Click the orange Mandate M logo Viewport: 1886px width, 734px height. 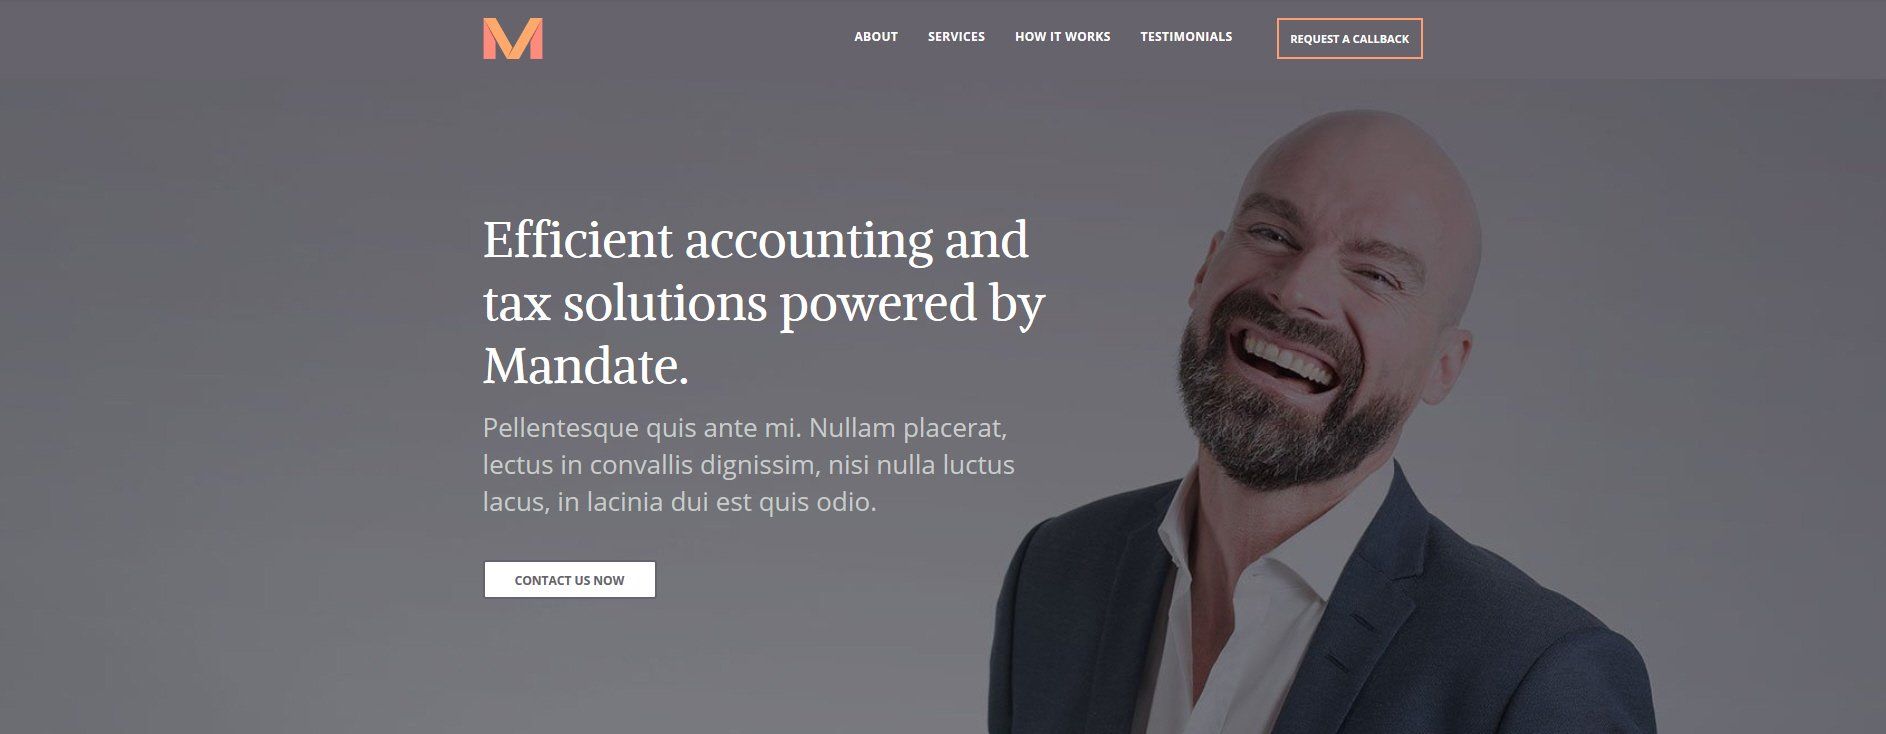pos(512,38)
